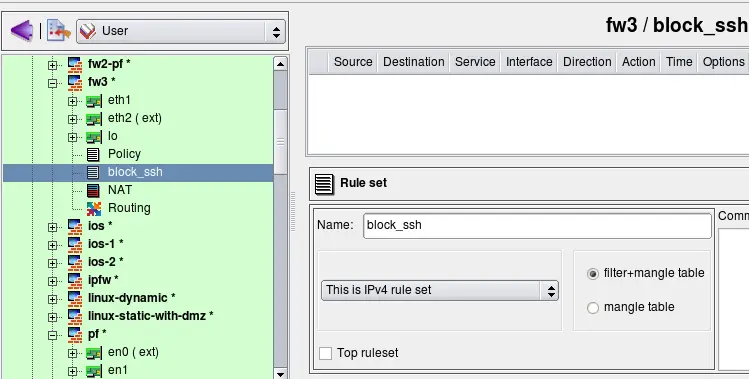Open the IPv4 rule set dropdown
749x379 pixels.
439,290
